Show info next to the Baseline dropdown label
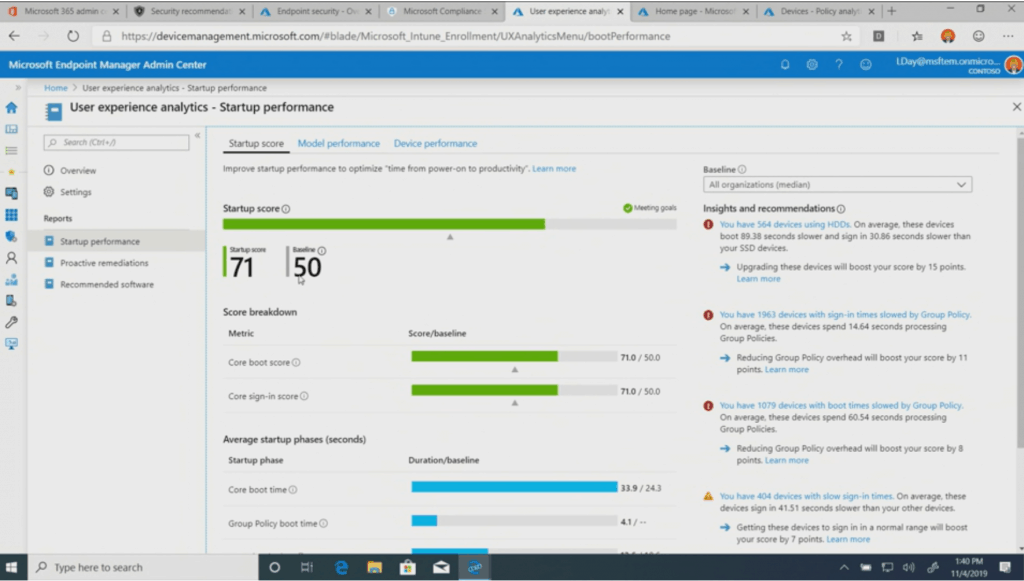This screenshot has width=1024, height=581. (x=742, y=170)
